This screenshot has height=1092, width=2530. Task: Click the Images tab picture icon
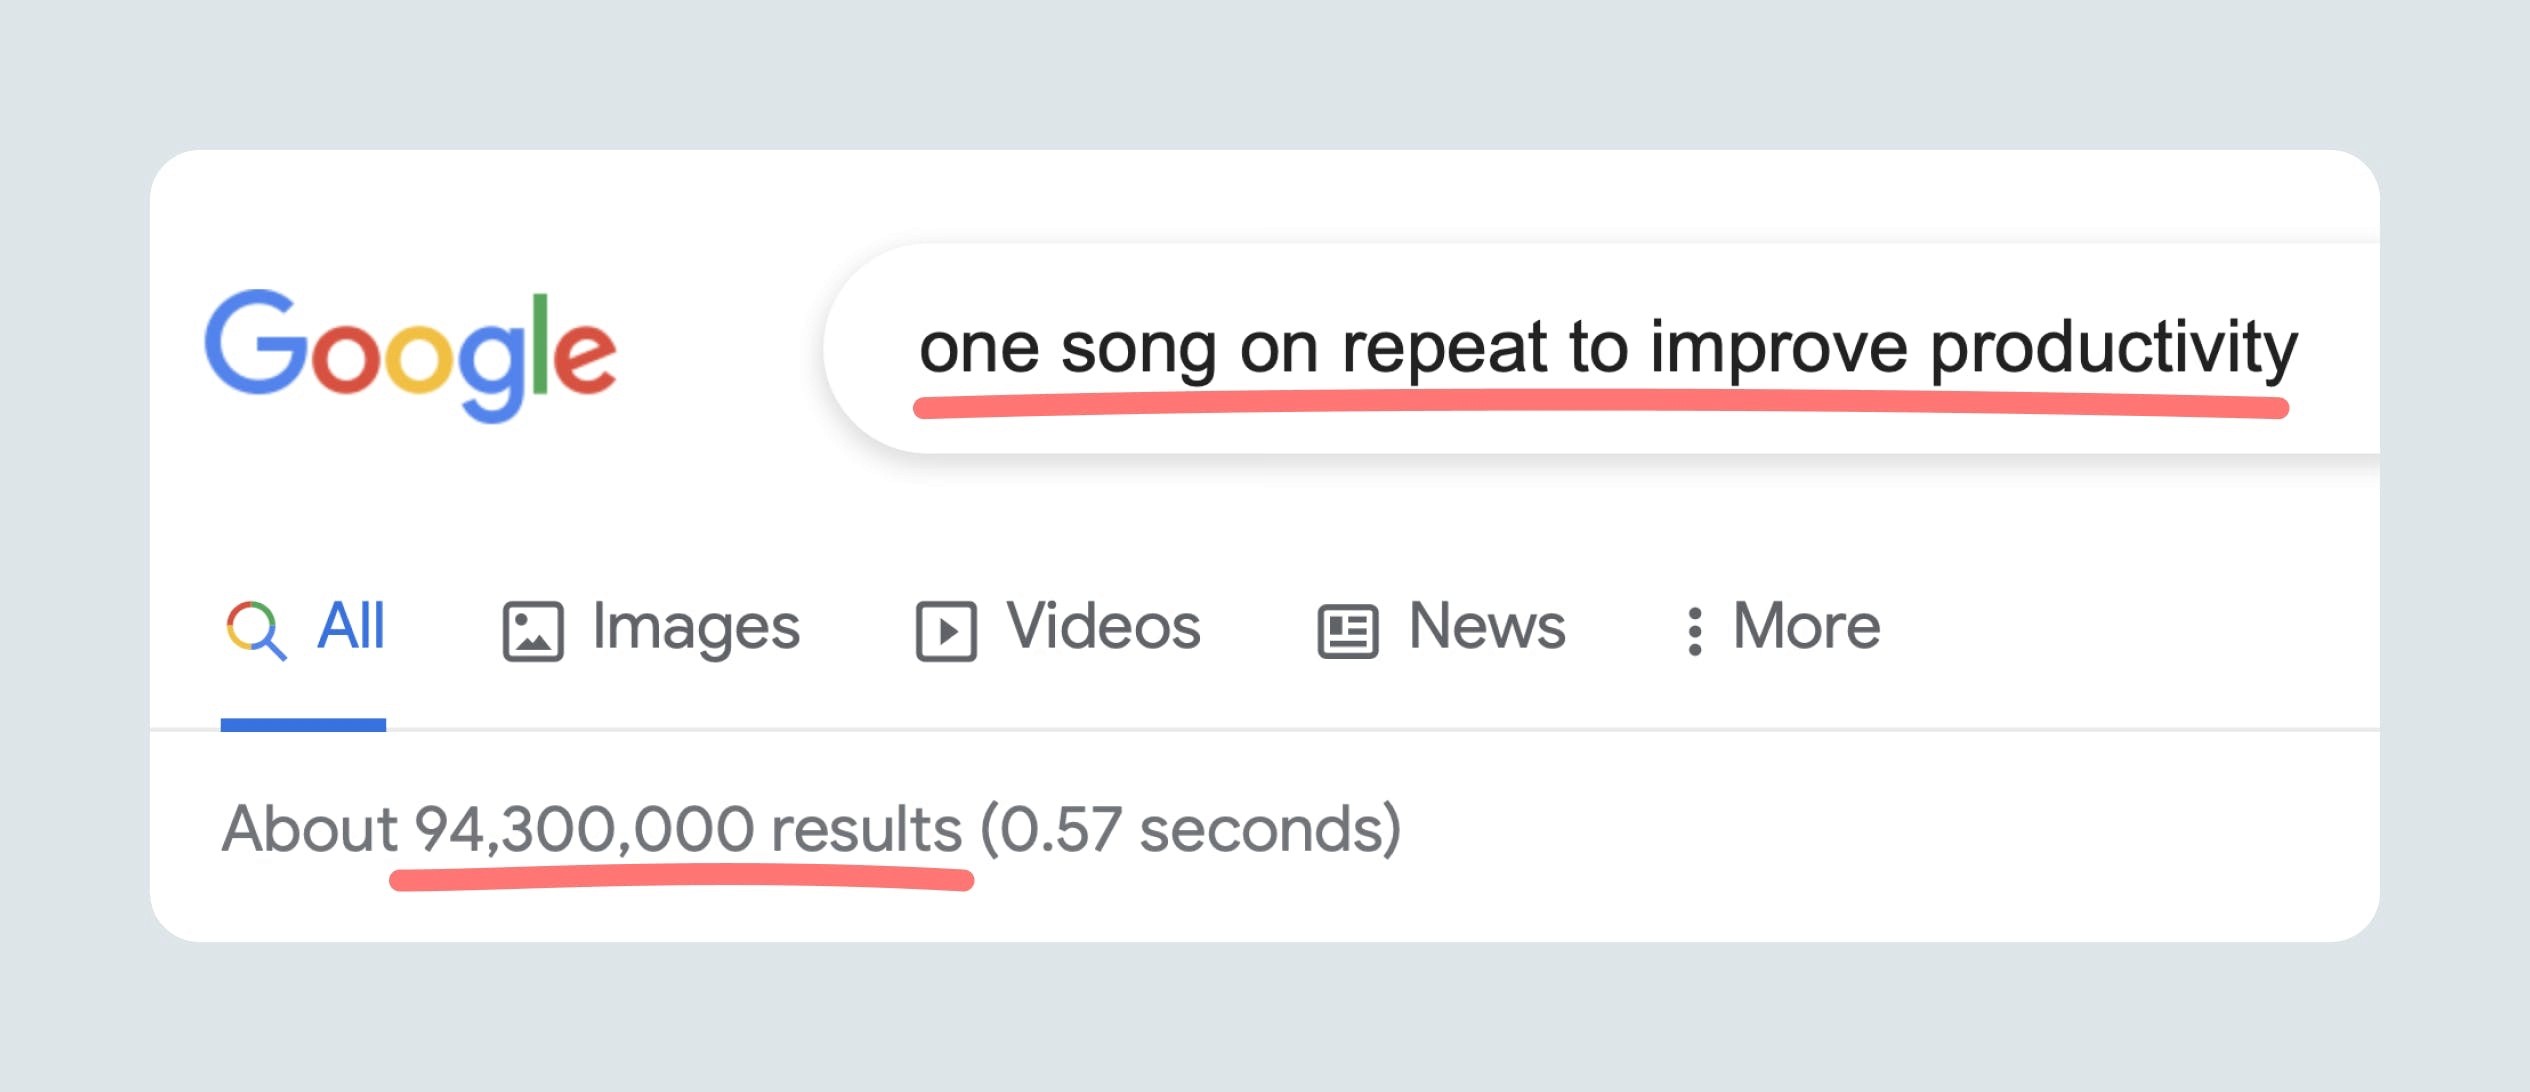[532, 631]
